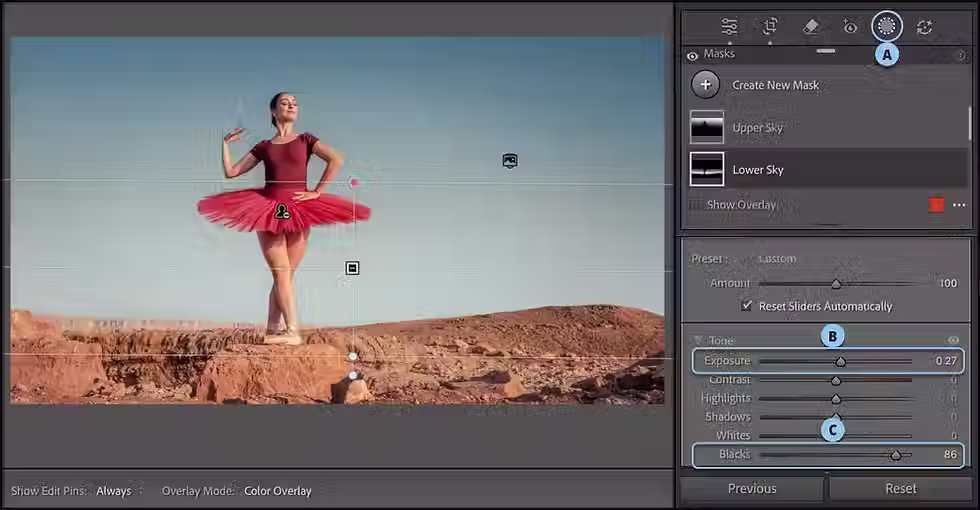Click the masks panel scrollbar
Image resolution: width=980 pixels, height=510 pixels.
pos(970,123)
